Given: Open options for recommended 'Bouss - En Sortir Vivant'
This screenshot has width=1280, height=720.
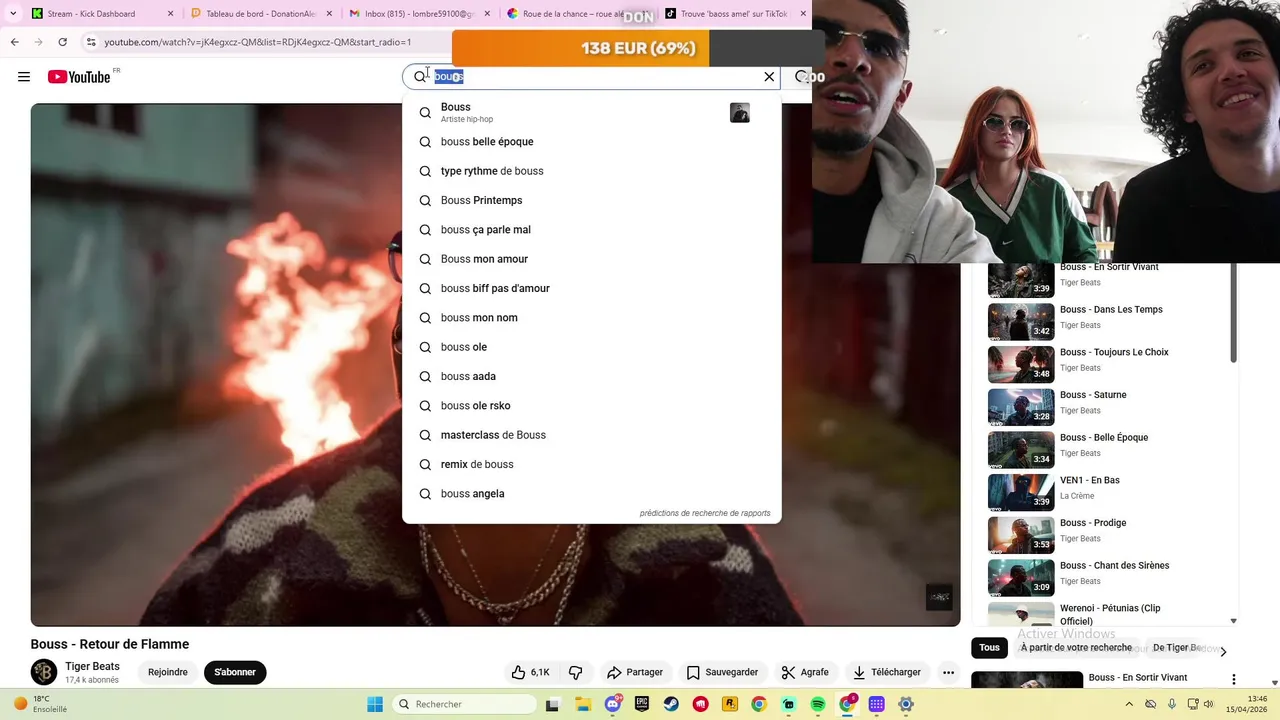Looking at the screenshot, I should point(1233,679).
